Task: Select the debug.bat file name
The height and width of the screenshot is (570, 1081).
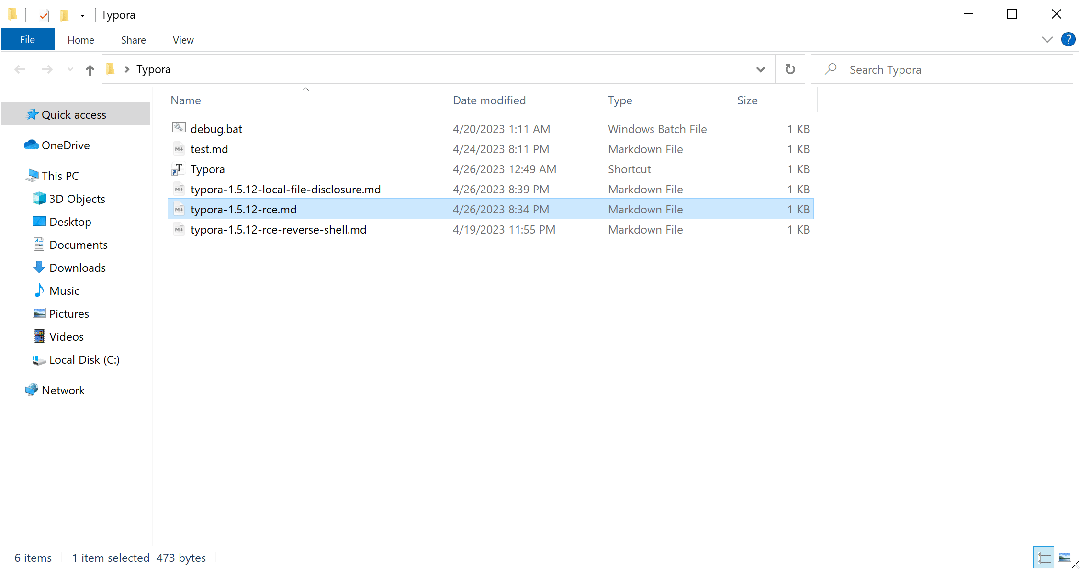Action: 216,129
